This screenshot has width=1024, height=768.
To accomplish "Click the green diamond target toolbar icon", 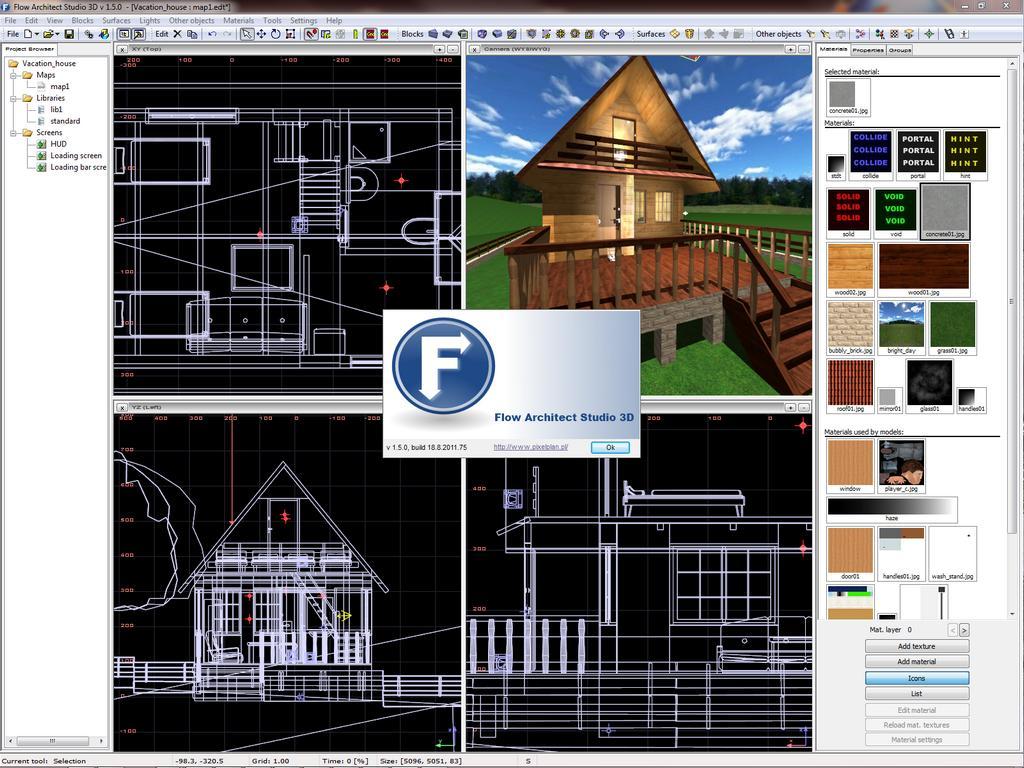I will click(929, 34).
